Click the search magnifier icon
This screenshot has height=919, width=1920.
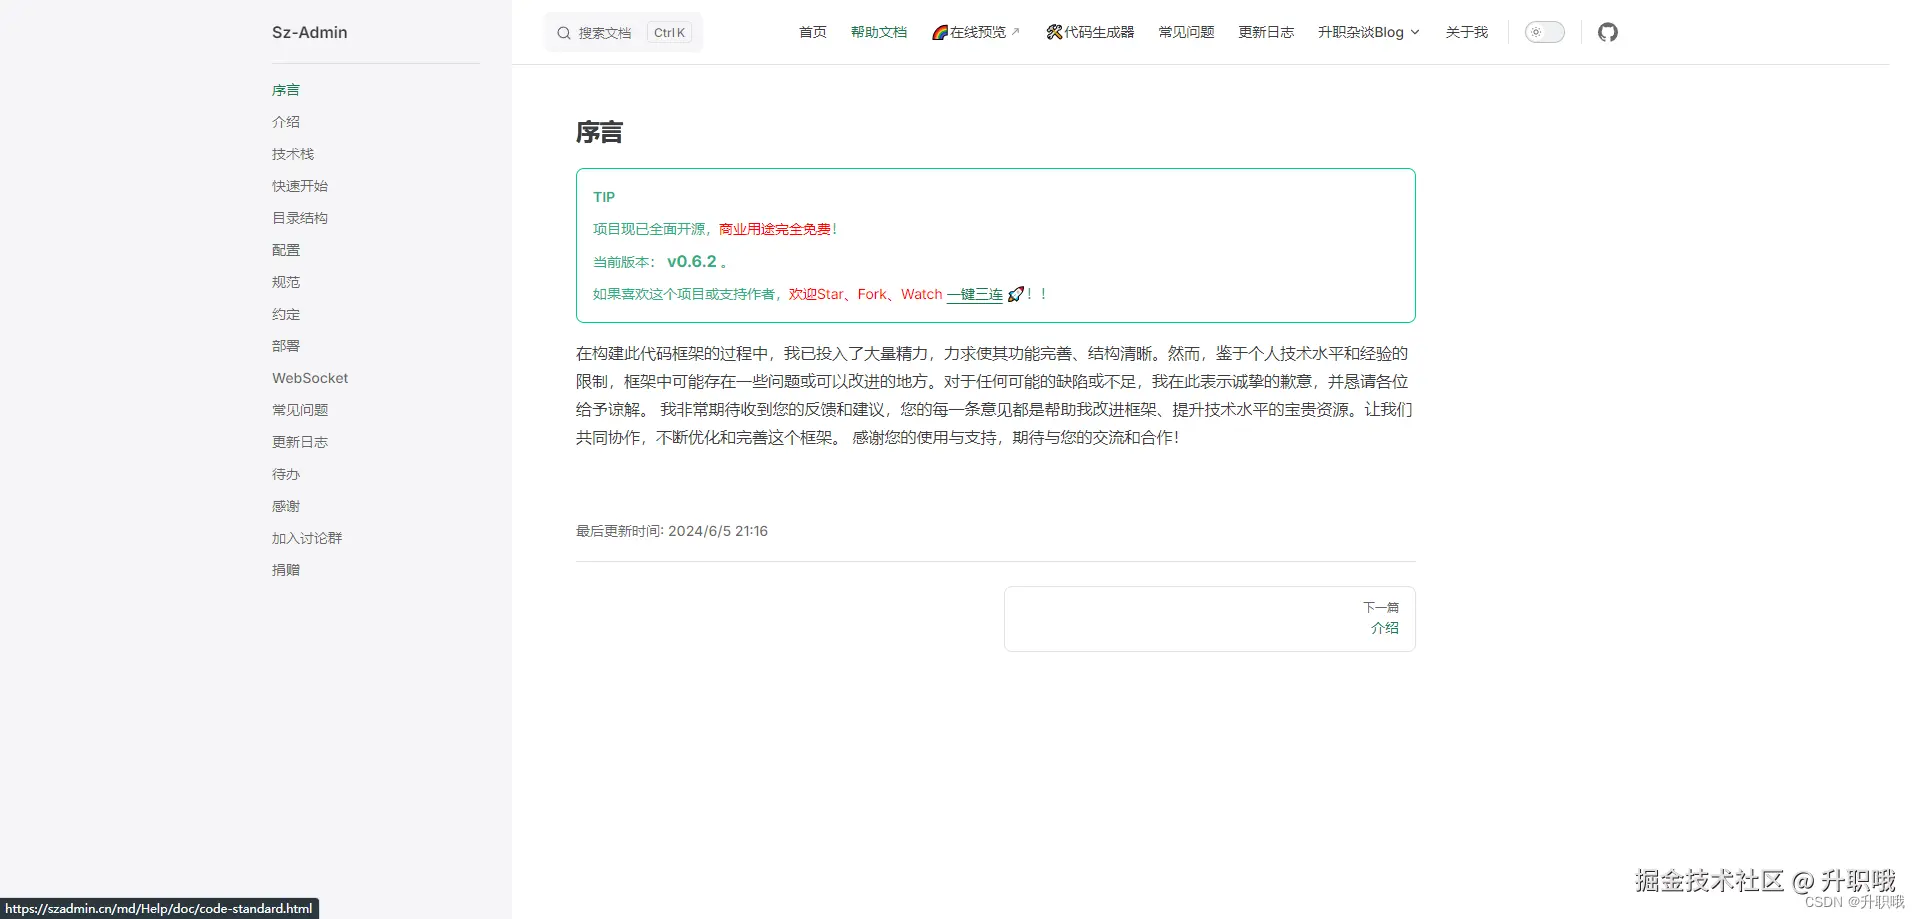point(564,32)
